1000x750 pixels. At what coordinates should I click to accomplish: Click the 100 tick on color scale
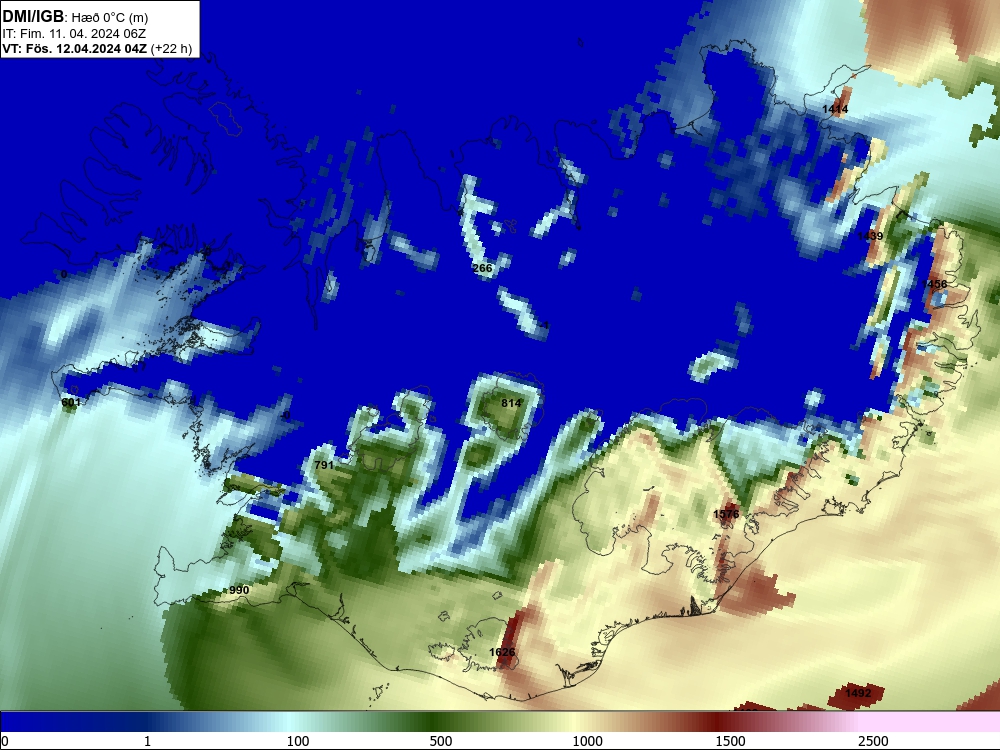pos(298,741)
